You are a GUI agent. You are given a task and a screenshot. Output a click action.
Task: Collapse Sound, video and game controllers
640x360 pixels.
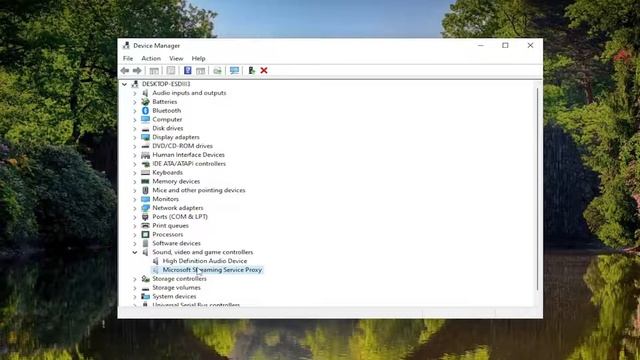coord(135,252)
